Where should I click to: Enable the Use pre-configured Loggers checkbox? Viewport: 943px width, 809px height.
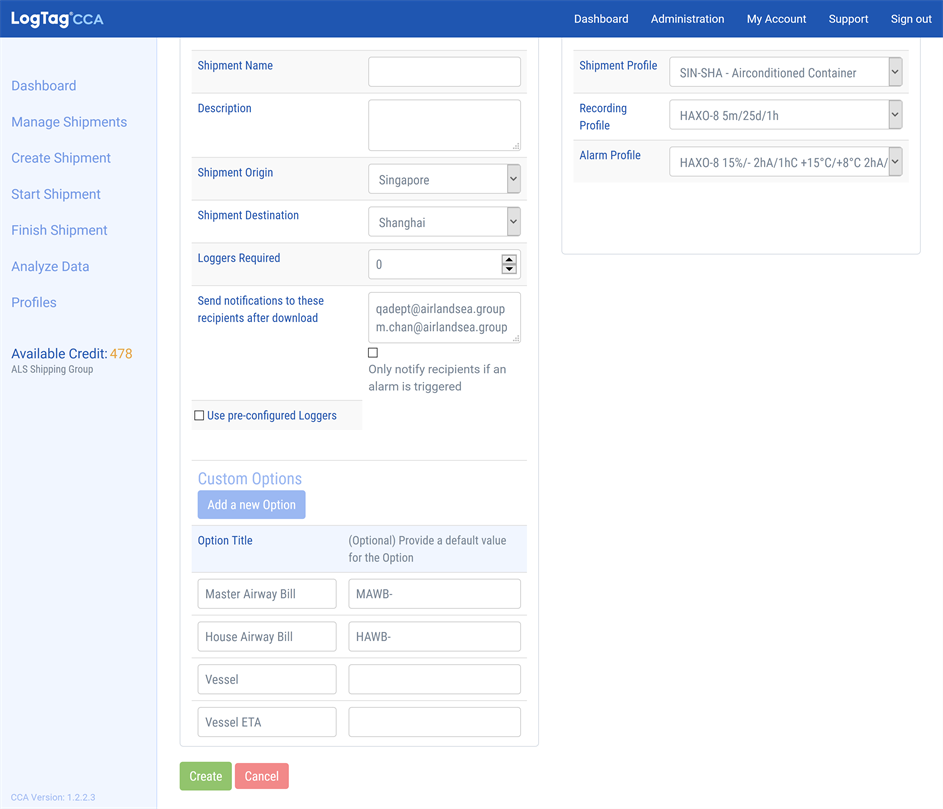point(199,414)
